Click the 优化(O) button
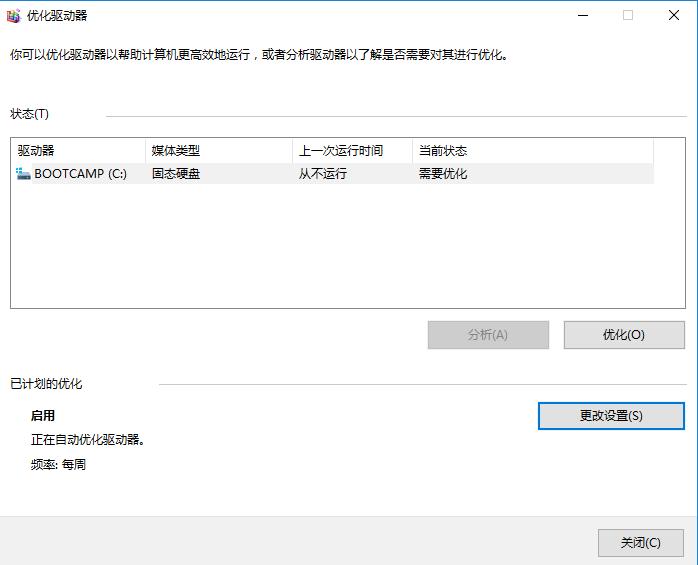The width and height of the screenshot is (698, 565). click(x=624, y=335)
